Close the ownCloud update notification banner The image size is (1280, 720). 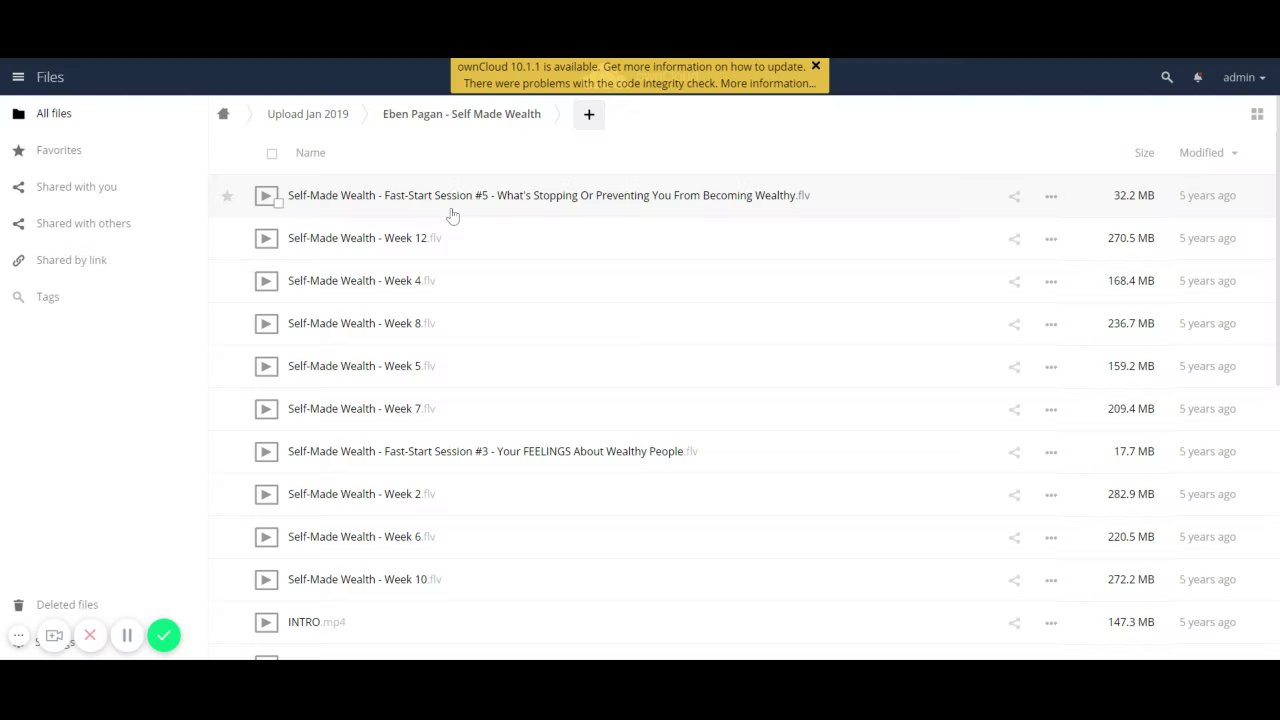(816, 66)
